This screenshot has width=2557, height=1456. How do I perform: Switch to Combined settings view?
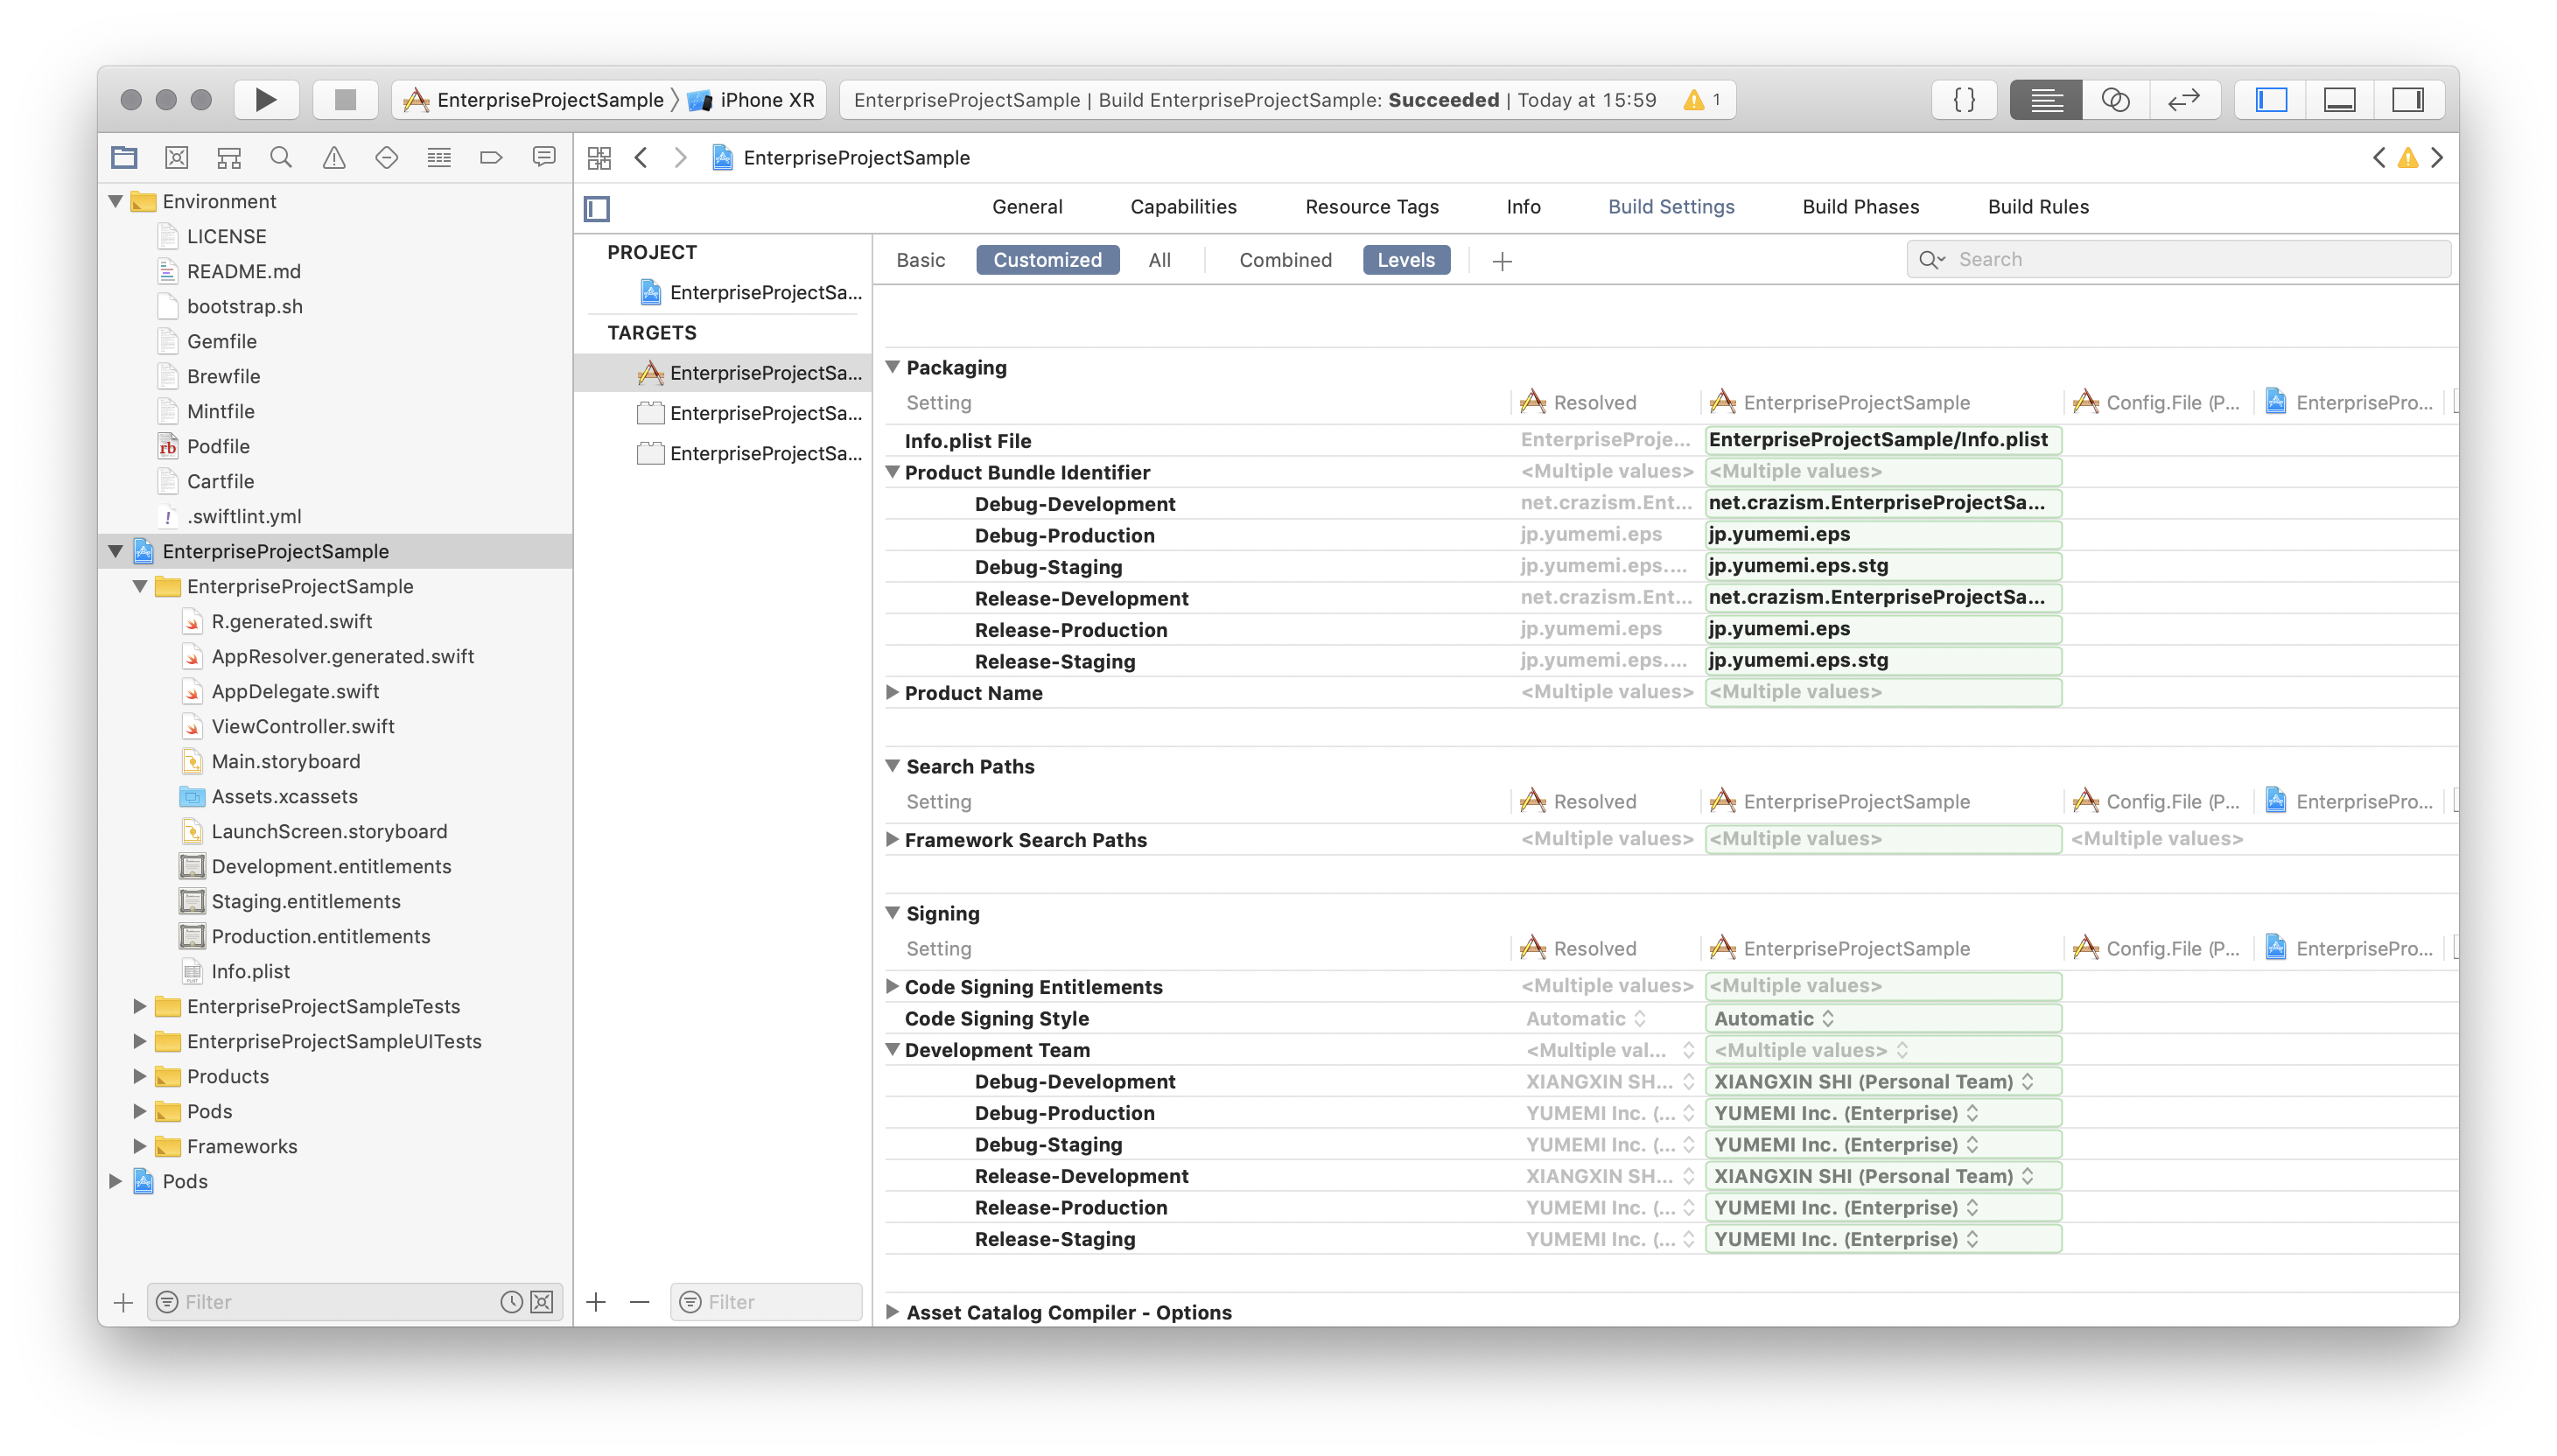1285,260
